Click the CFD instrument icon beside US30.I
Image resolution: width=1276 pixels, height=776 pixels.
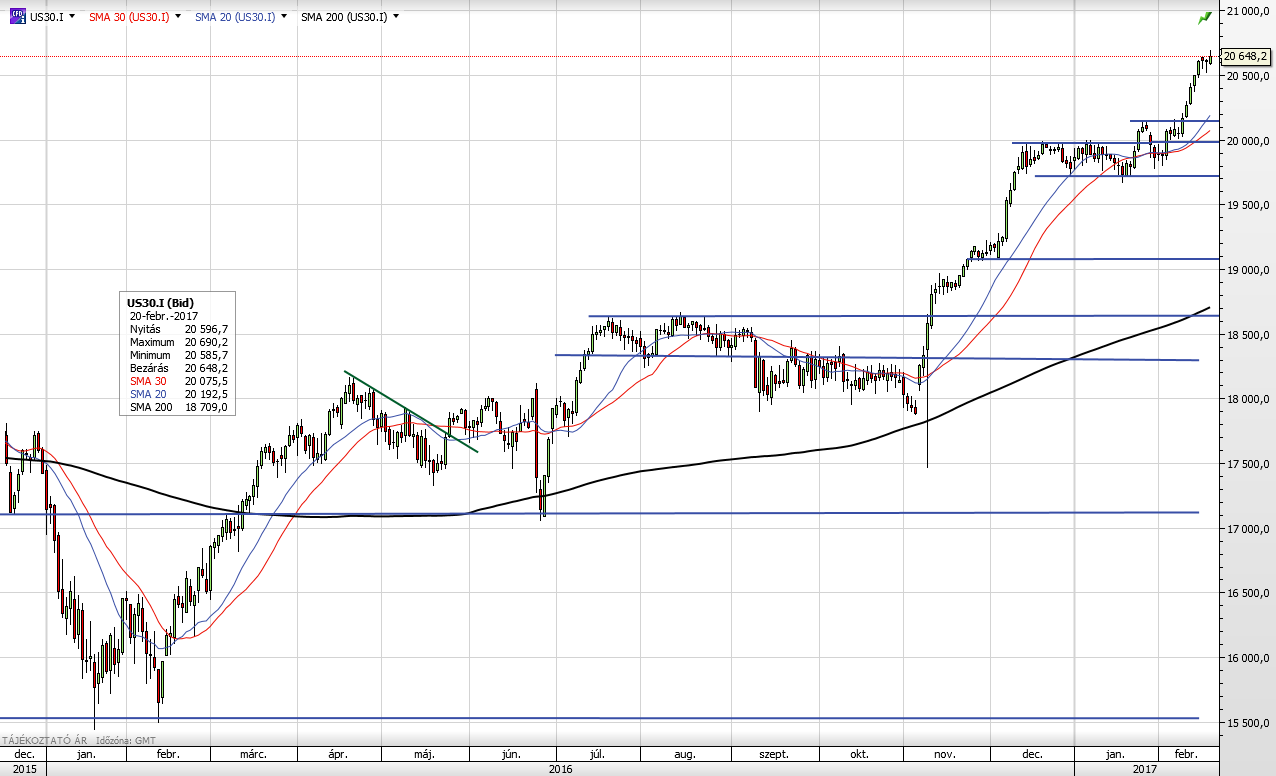tap(19, 17)
